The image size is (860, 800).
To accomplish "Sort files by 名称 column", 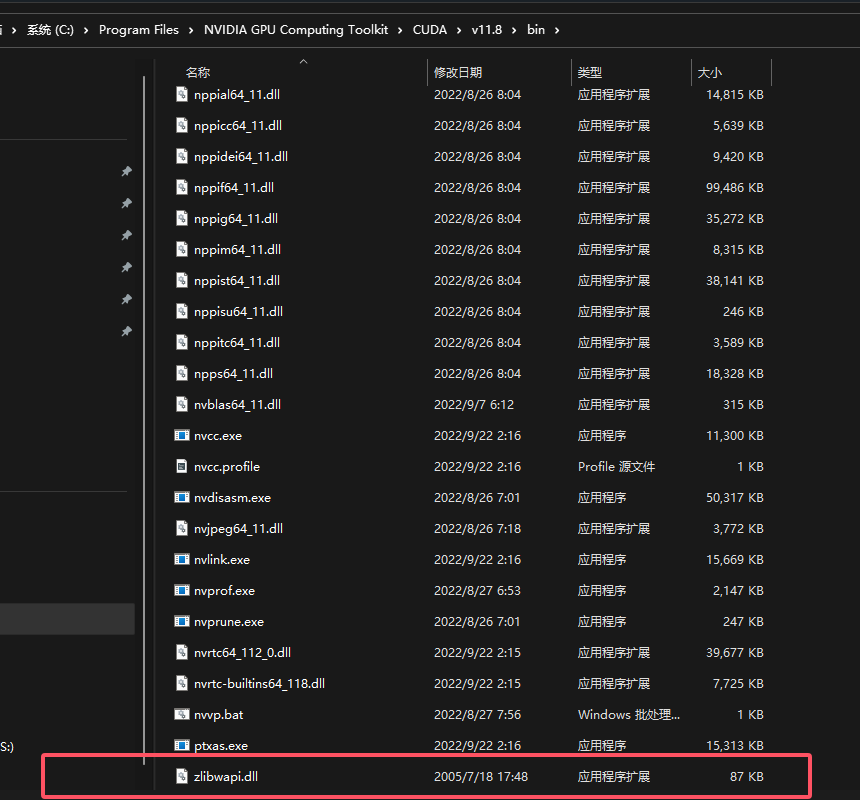I will pyautogui.click(x=198, y=72).
